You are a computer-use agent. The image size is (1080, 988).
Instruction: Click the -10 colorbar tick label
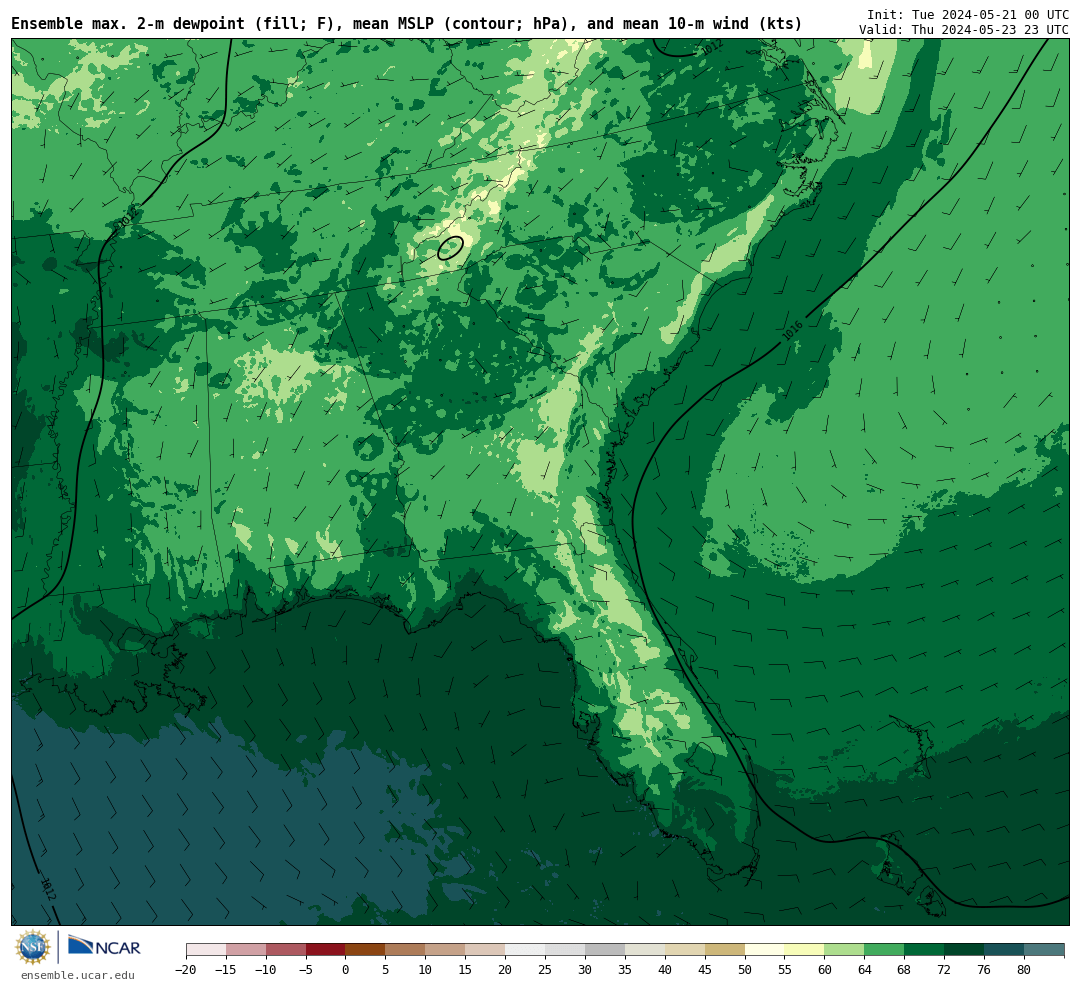tap(266, 969)
